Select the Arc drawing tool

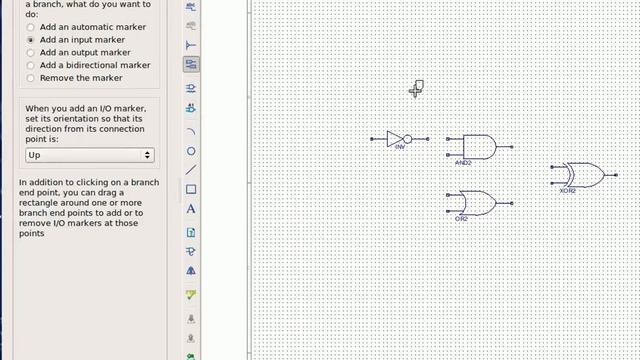tap(191, 131)
